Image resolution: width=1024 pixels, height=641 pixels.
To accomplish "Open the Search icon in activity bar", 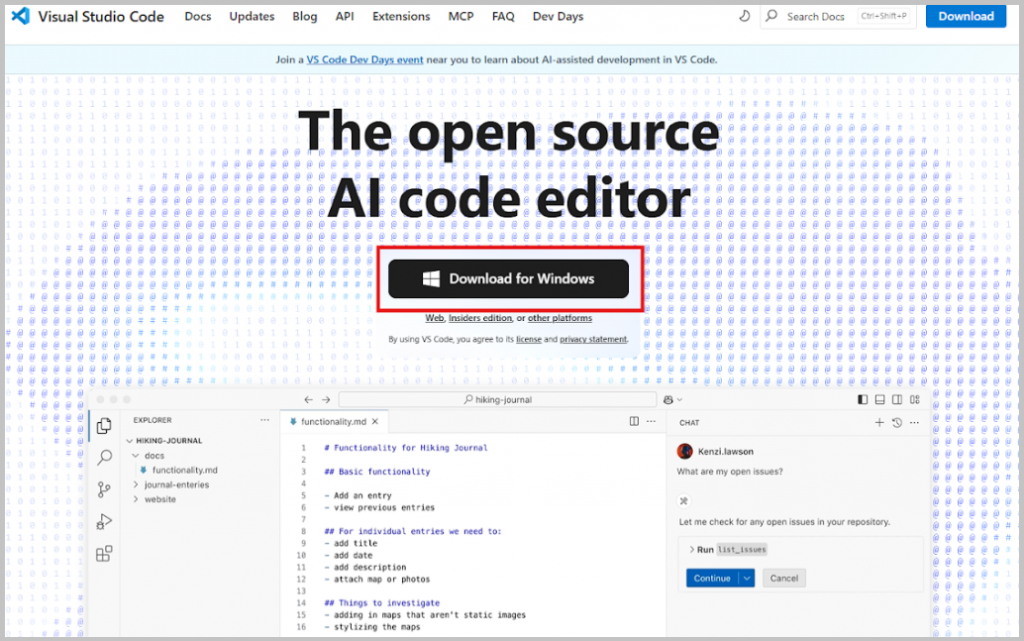I will pos(104,457).
